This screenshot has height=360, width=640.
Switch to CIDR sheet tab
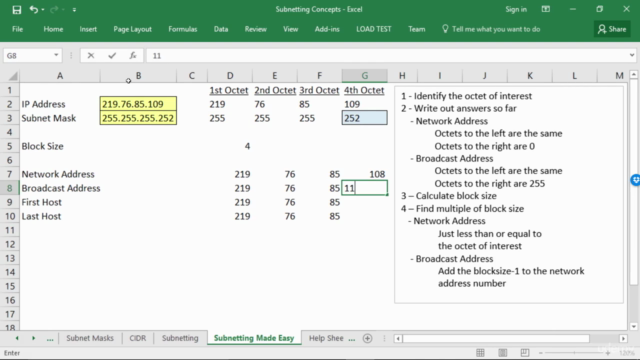coord(138,338)
